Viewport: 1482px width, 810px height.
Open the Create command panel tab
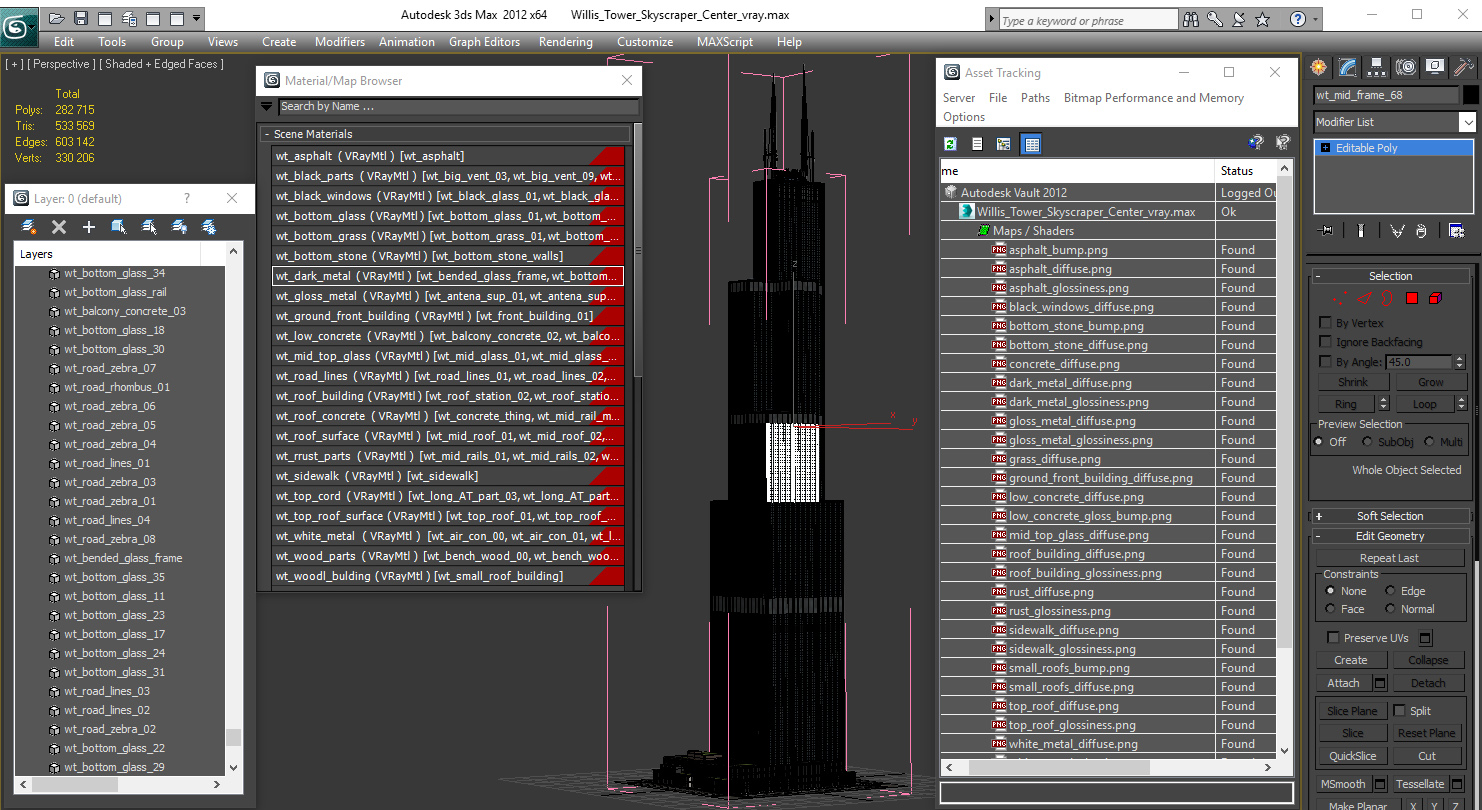(1319, 67)
